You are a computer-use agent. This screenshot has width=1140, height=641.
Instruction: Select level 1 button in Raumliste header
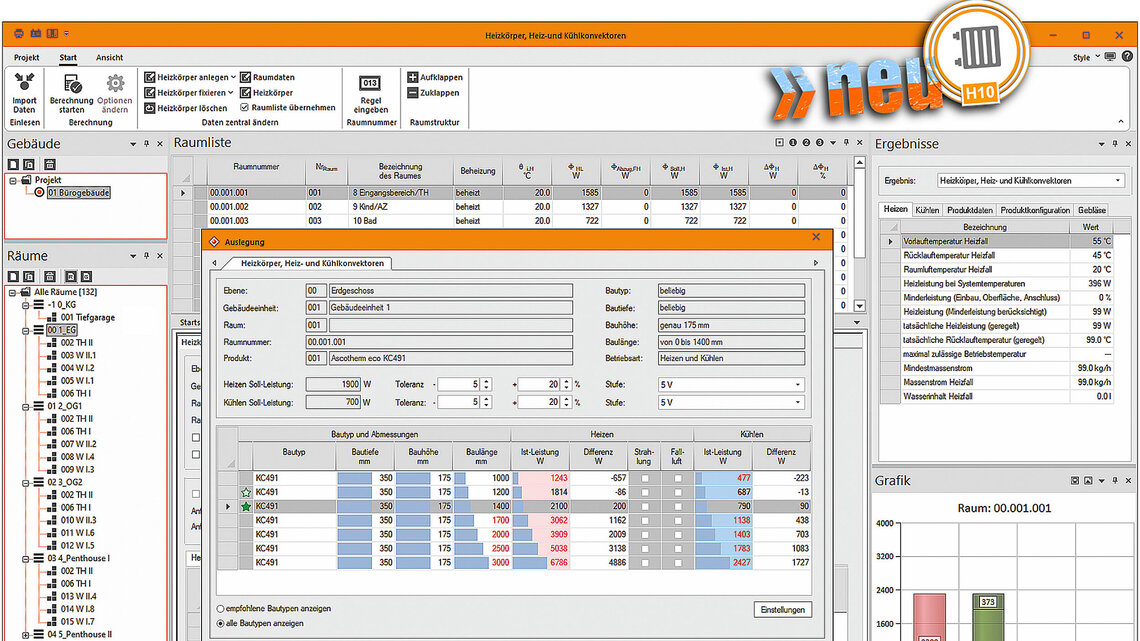tap(793, 143)
